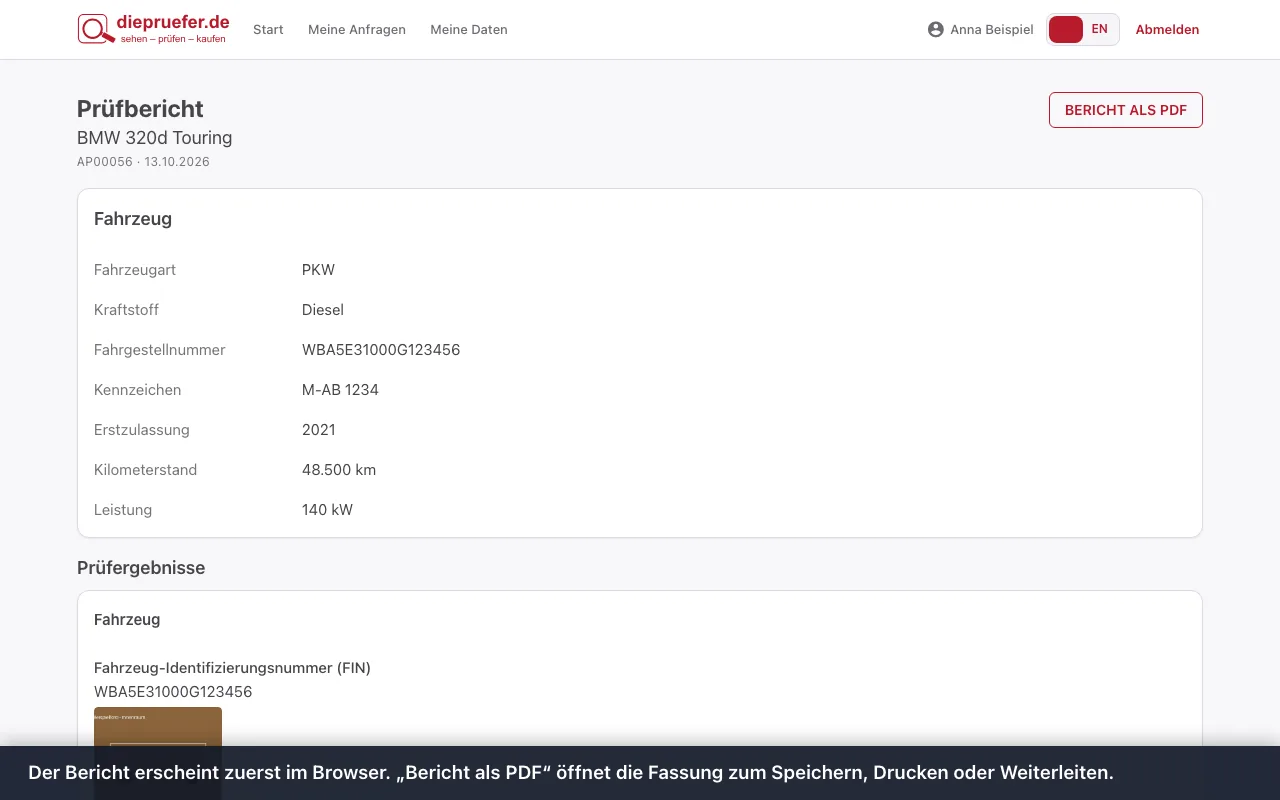Click the Kilometerstand label

[x=145, y=470]
